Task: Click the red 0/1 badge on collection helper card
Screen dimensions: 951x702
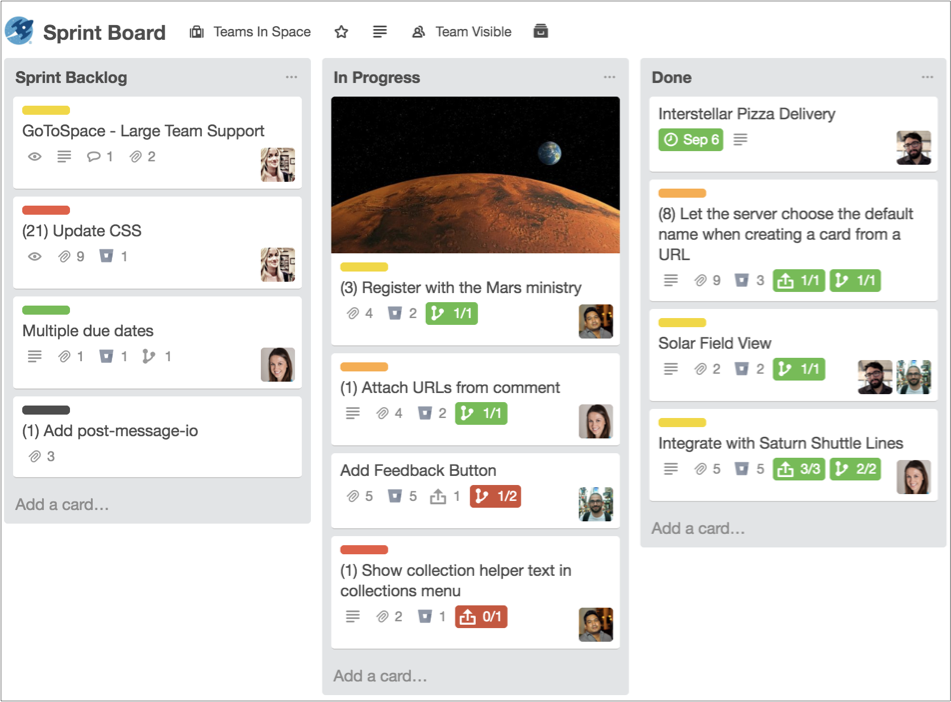Action: point(481,617)
